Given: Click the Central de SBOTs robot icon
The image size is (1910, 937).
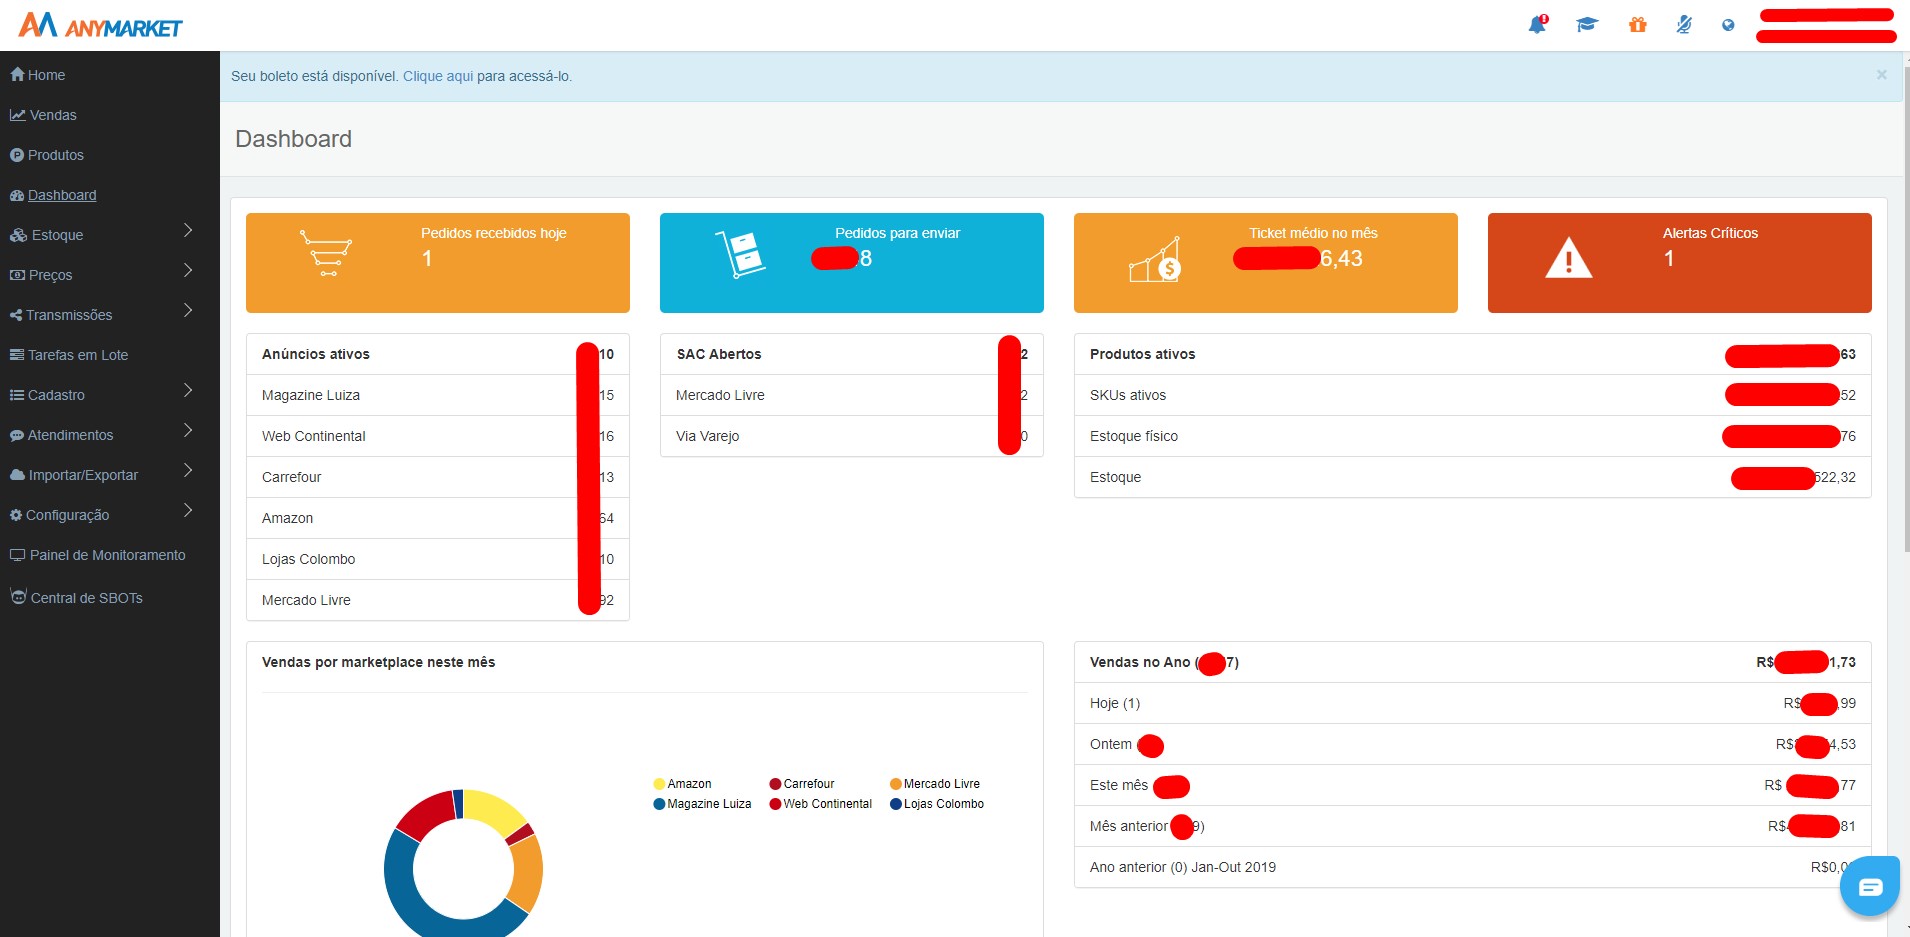Looking at the screenshot, I should (18, 596).
